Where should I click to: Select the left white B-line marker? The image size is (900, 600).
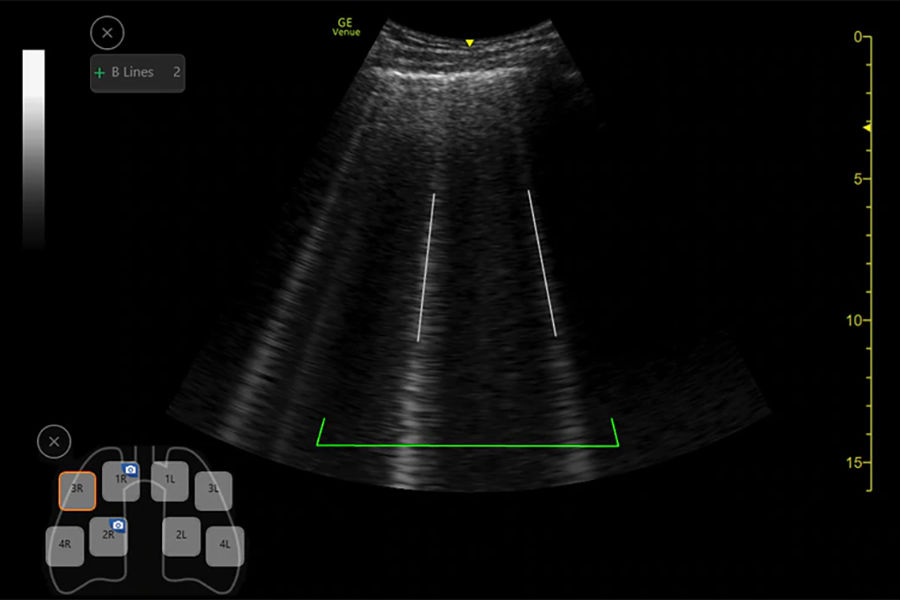point(426,267)
